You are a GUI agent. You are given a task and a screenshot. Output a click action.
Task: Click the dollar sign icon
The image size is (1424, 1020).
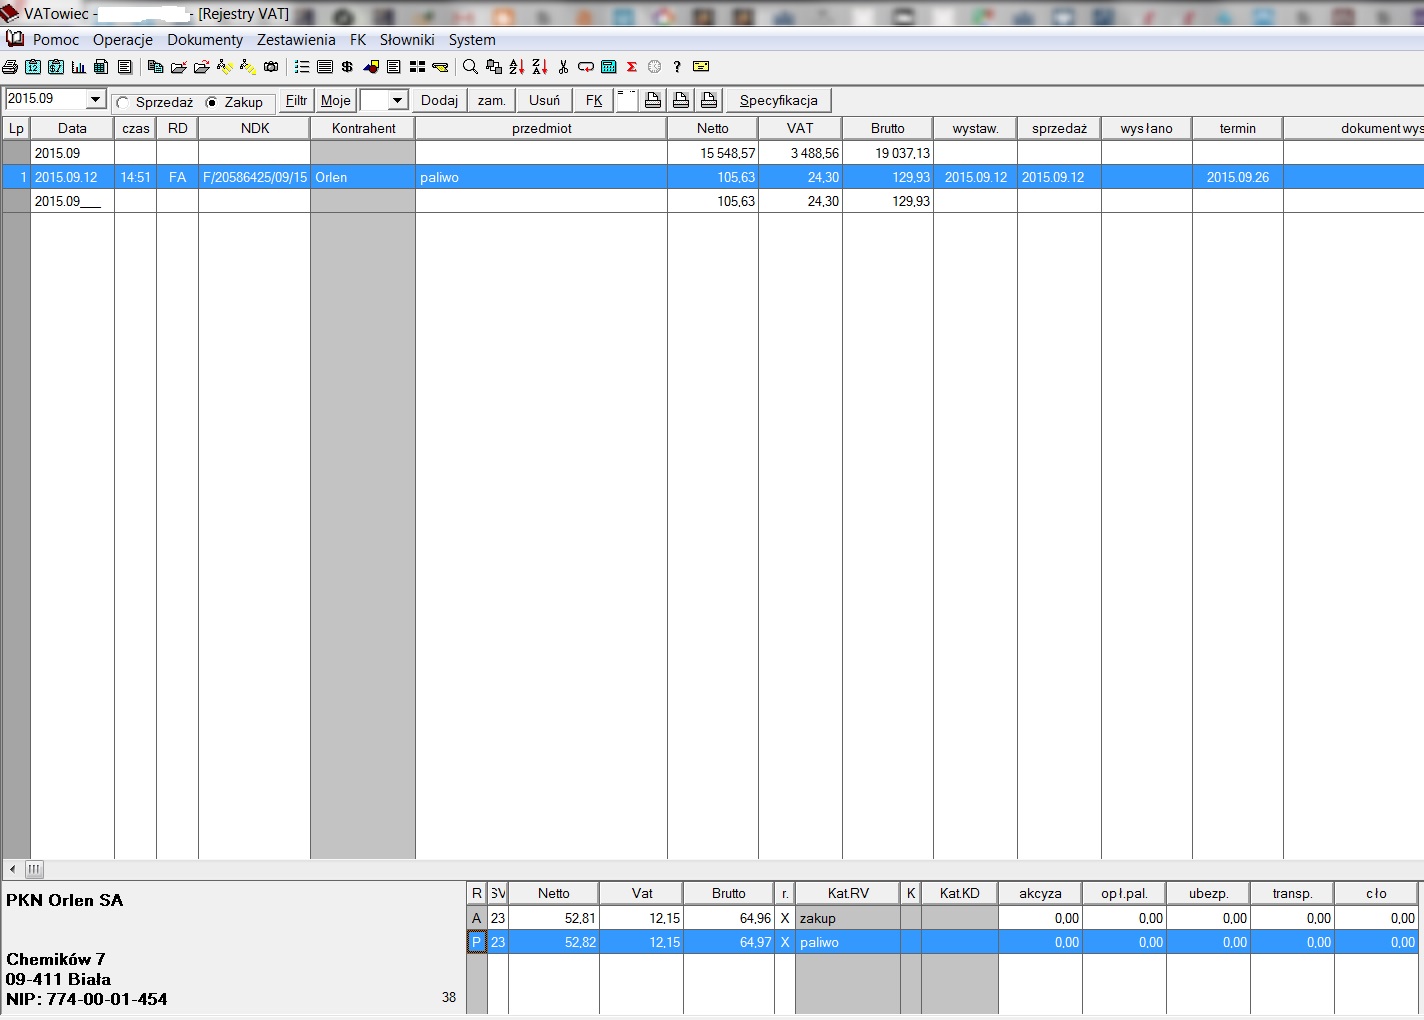click(347, 67)
